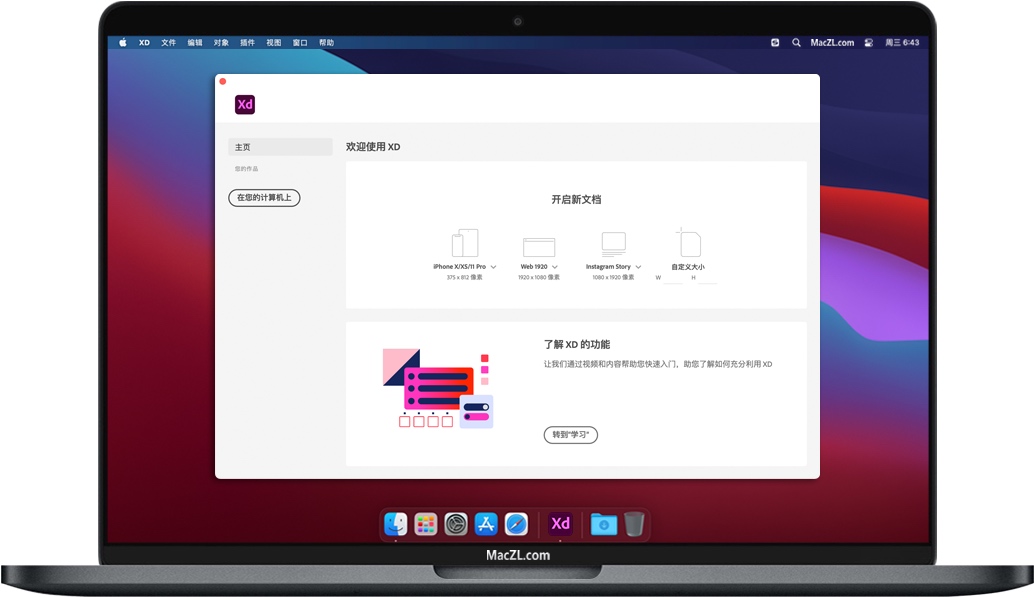Open the 文件 menu
Screen dimensions: 1034x597
pyautogui.click(x=169, y=43)
